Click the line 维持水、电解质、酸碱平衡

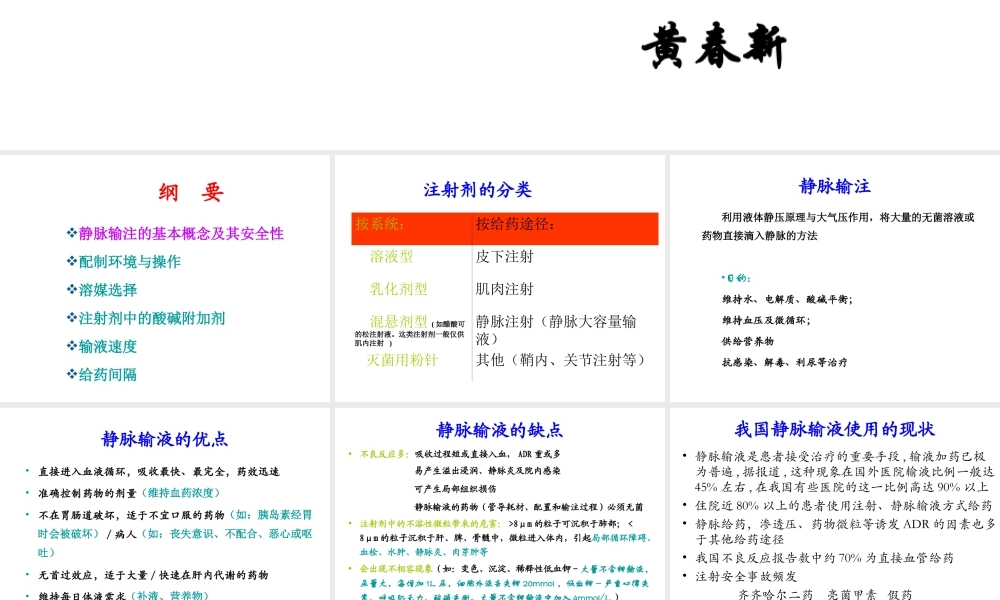coord(787,299)
